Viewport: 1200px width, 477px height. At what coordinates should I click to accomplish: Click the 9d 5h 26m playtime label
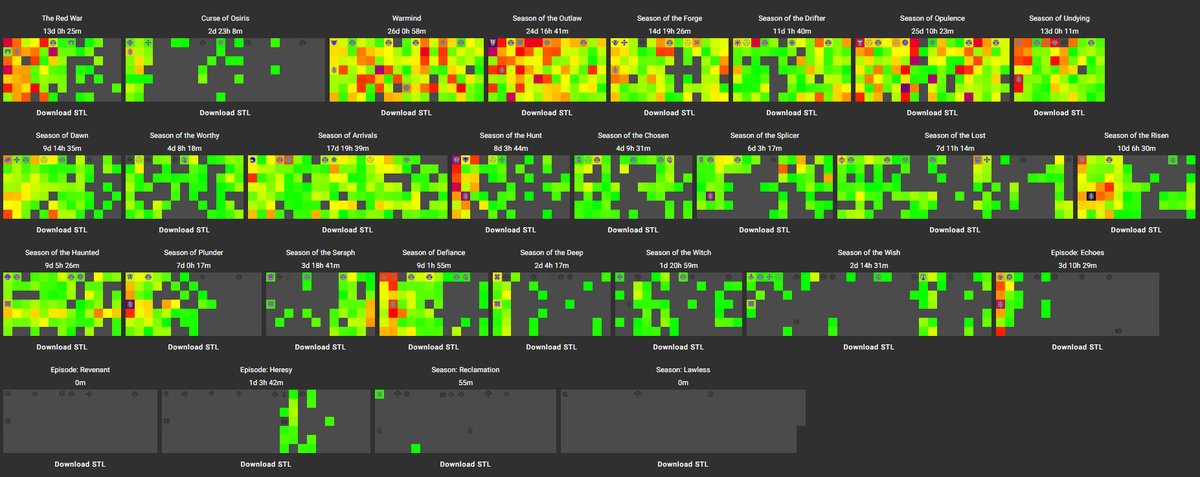[62, 265]
